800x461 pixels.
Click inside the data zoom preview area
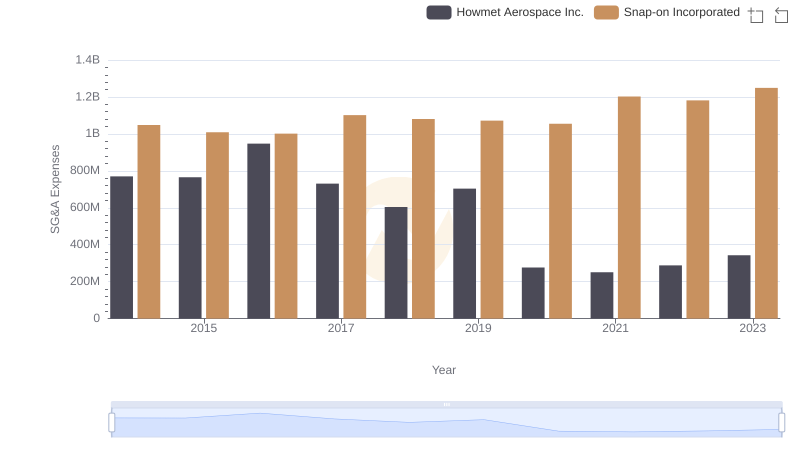pyautogui.click(x=446, y=423)
